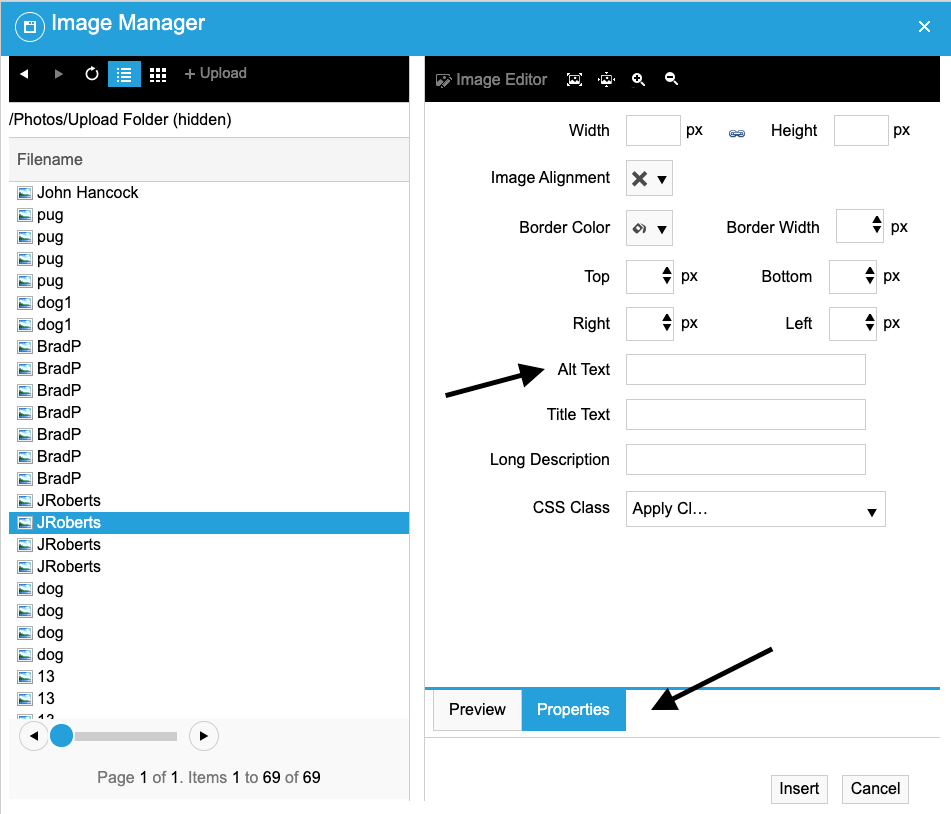Open the Image Editor
This screenshot has height=814, width=951.
coord(491,79)
